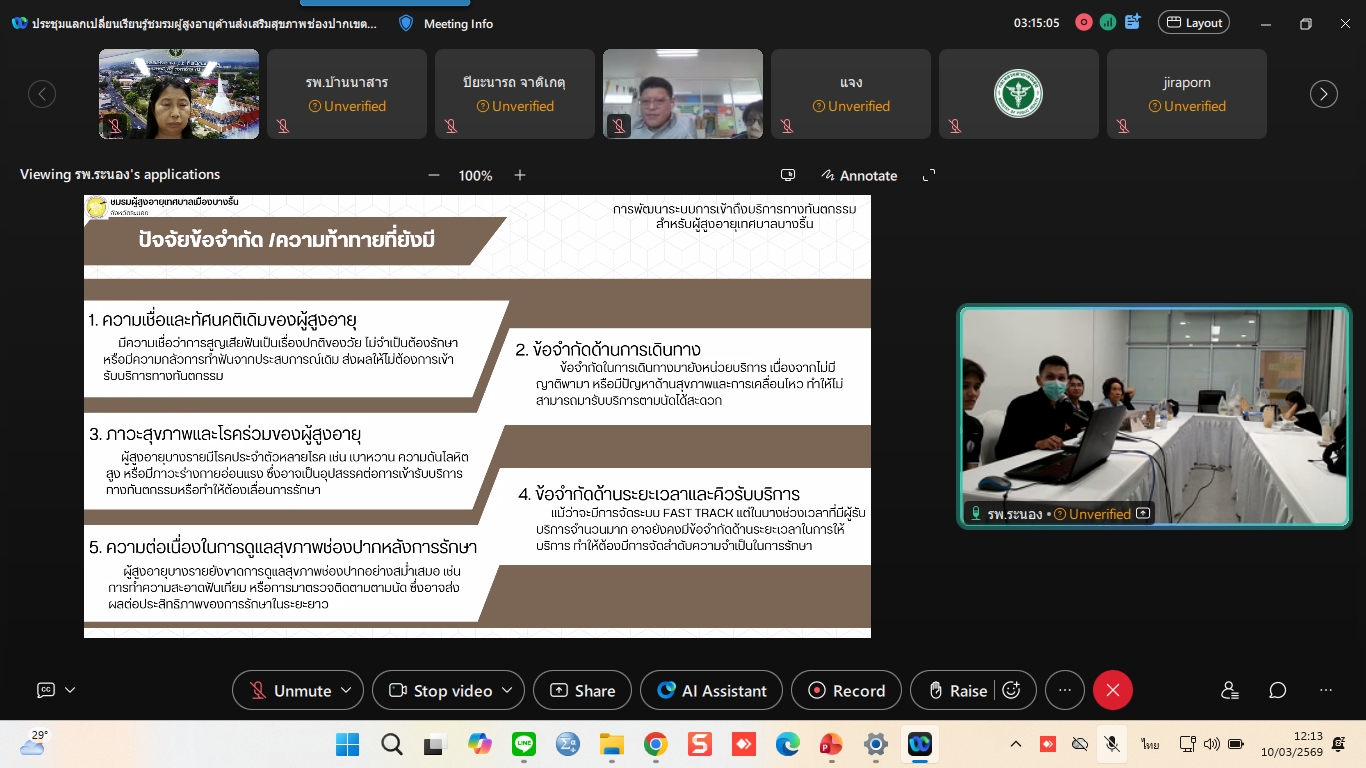Click the Annotate tool
Image resolution: width=1366 pixels, height=768 pixels.
pos(858,175)
